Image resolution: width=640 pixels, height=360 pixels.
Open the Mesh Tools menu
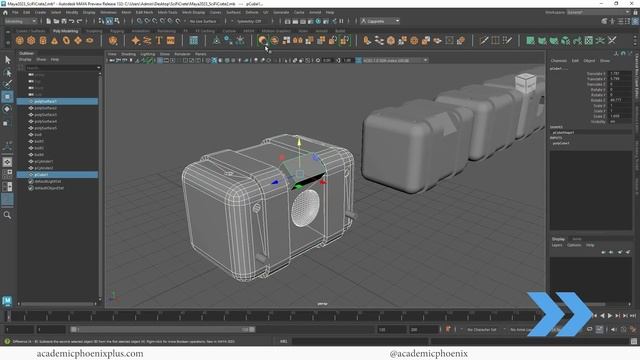167,12
